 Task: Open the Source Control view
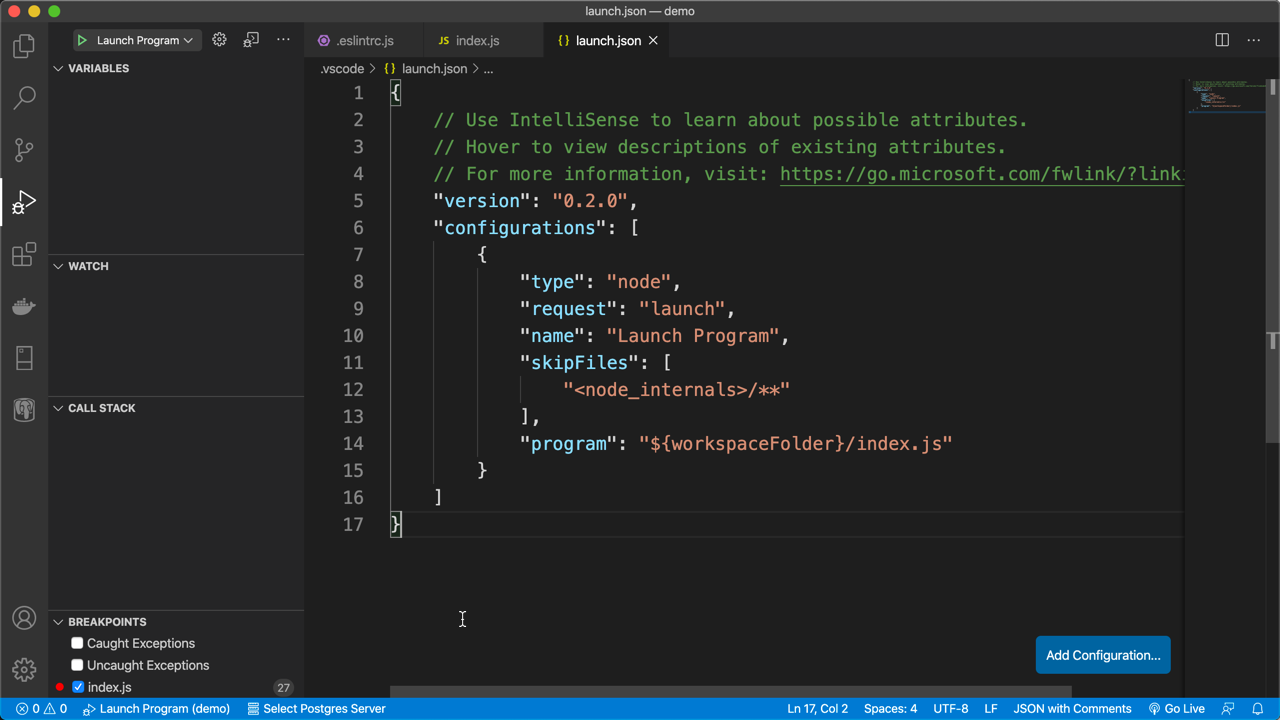pos(24,150)
